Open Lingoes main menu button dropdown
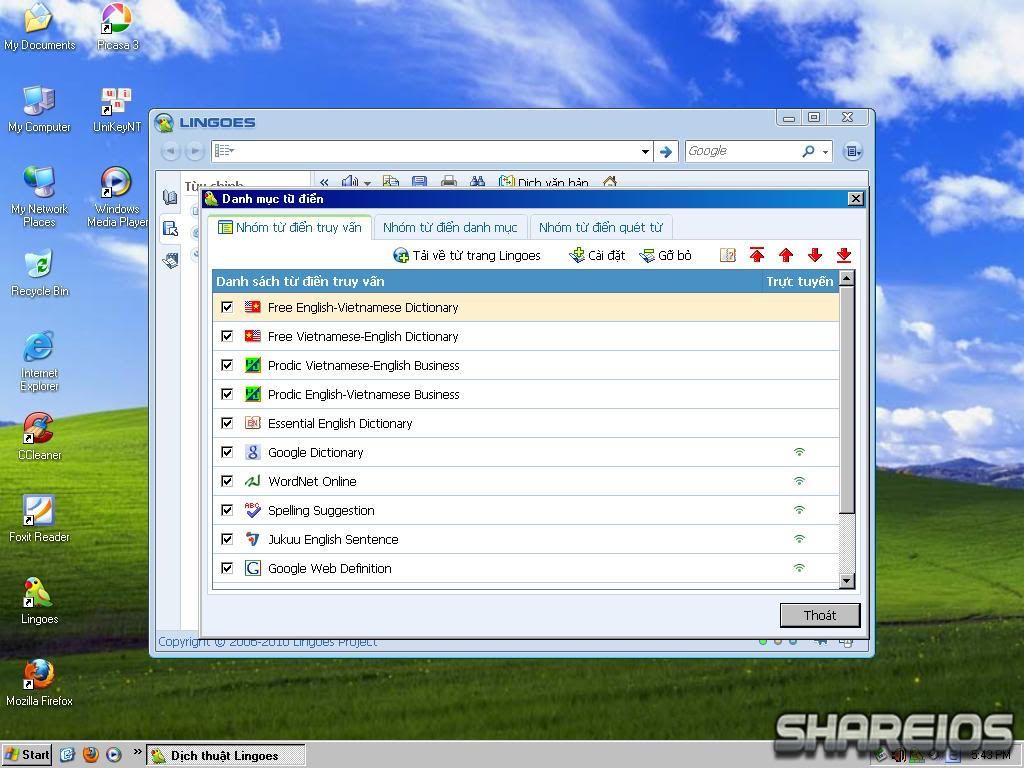Viewport: 1024px width, 768px height. click(853, 152)
